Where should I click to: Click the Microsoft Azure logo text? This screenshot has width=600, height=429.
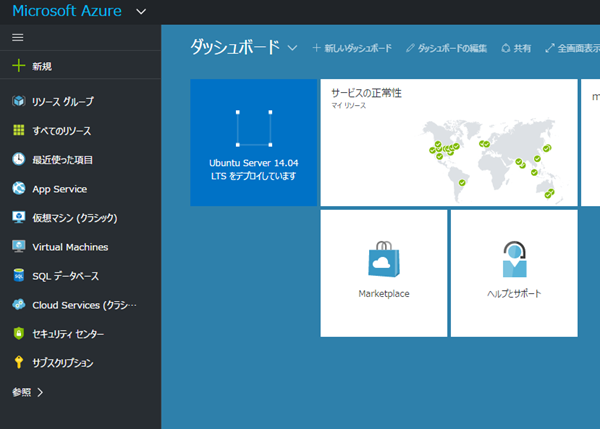tap(67, 11)
